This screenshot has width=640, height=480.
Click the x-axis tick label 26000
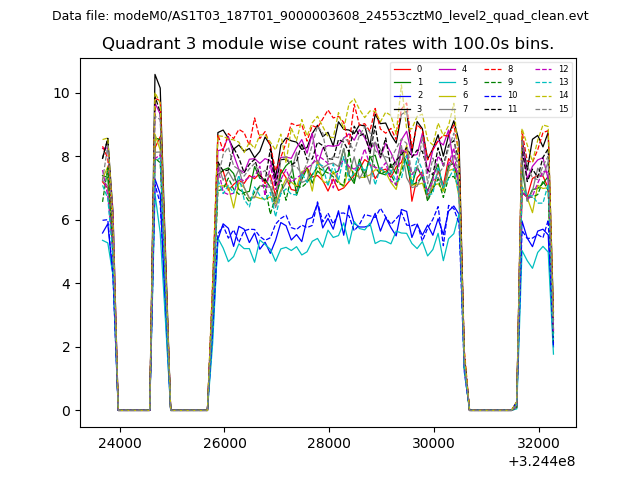click(224, 441)
